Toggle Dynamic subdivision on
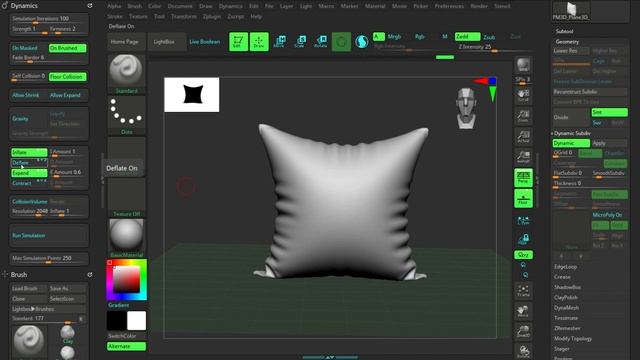Image resolution: width=640 pixels, height=360 pixels. [x=571, y=143]
